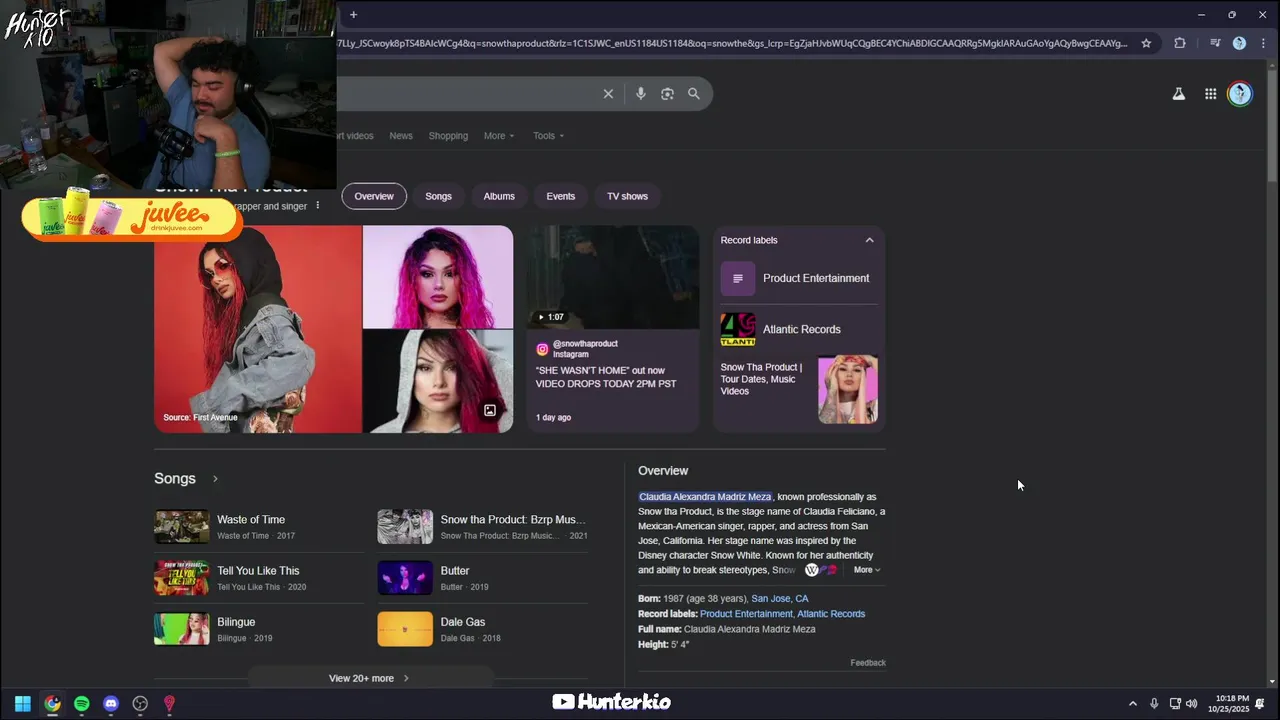Viewport: 1280px width, 720px height.
Task: Open the Chrome extensions puzzle icon
Action: click(x=1180, y=43)
